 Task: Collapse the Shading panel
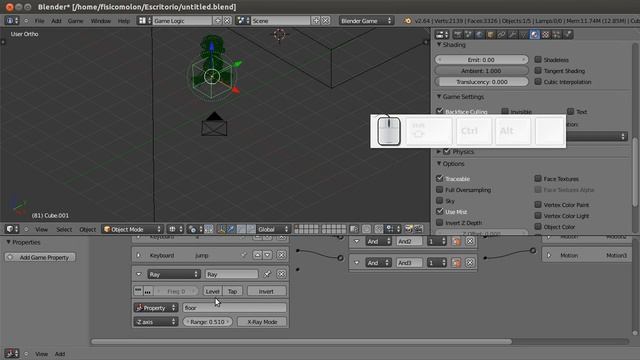(439, 44)
